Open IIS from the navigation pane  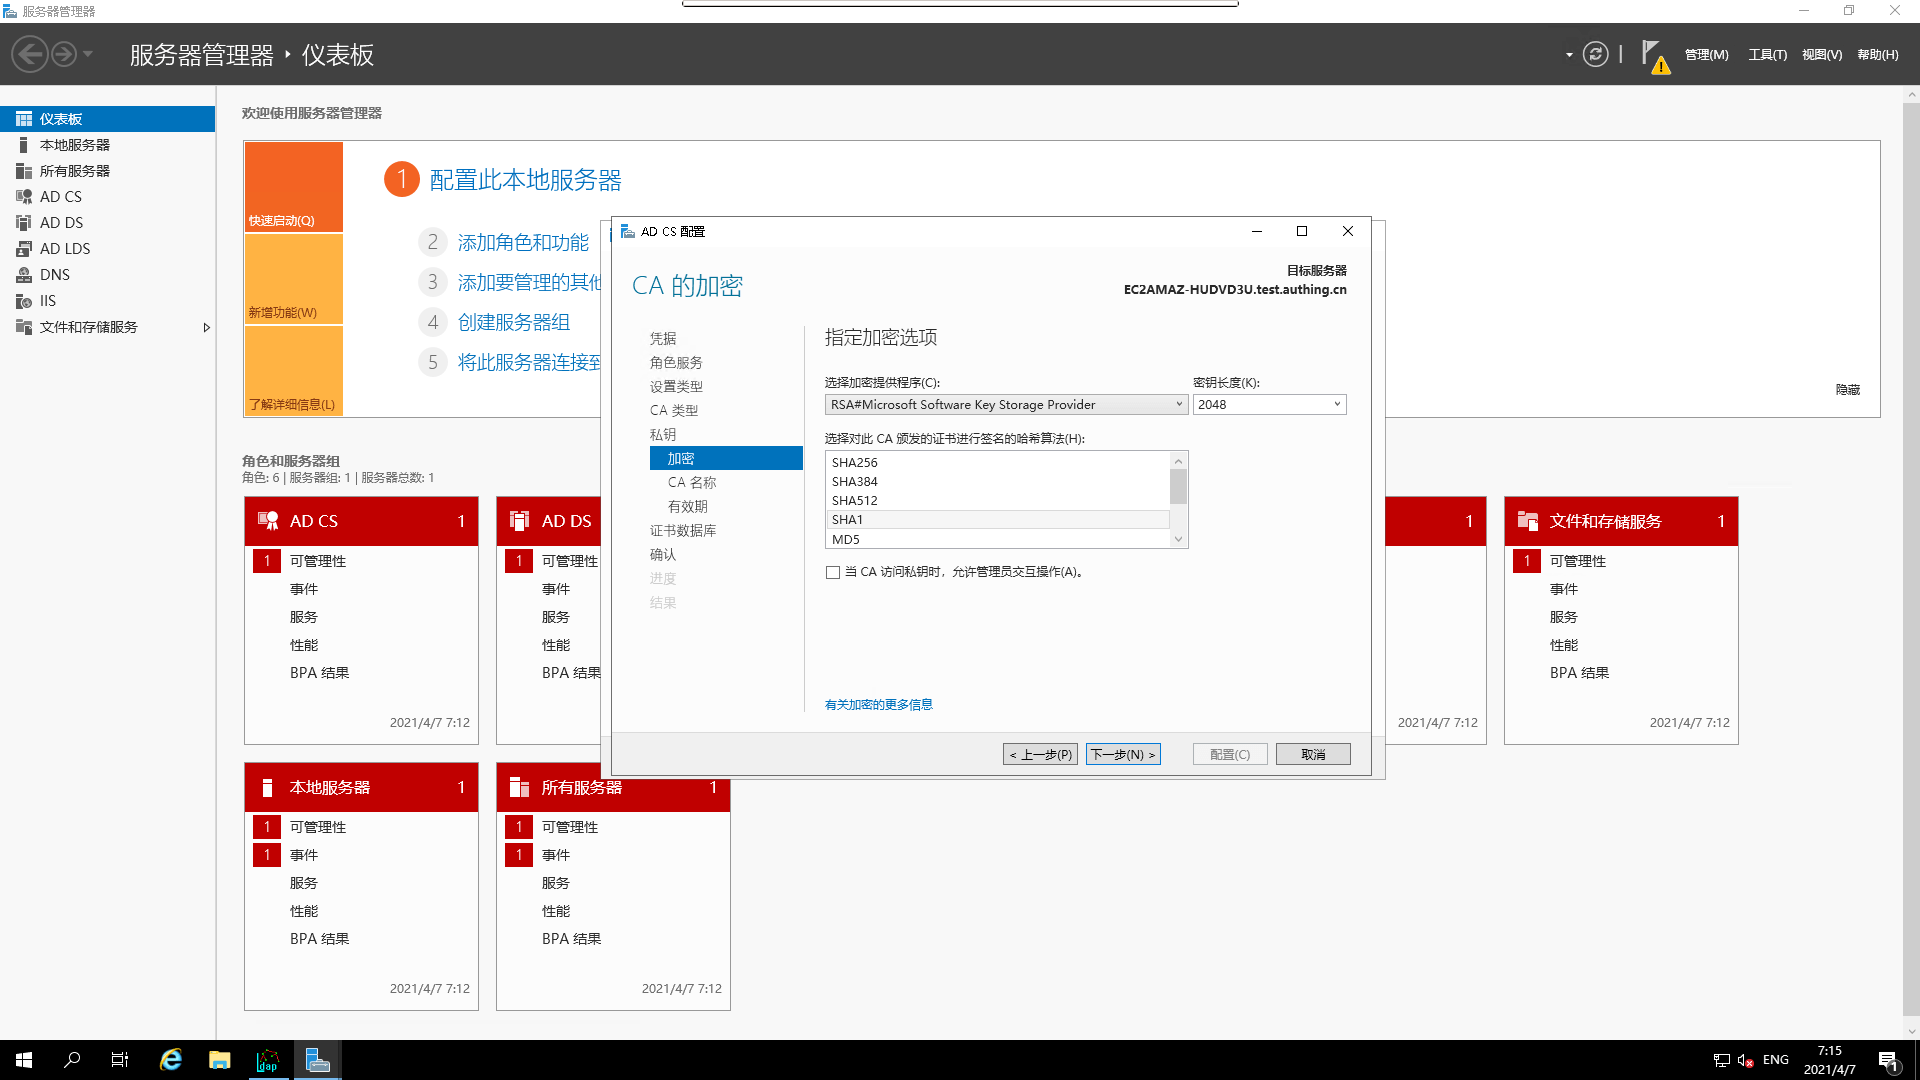coord(45,300)
